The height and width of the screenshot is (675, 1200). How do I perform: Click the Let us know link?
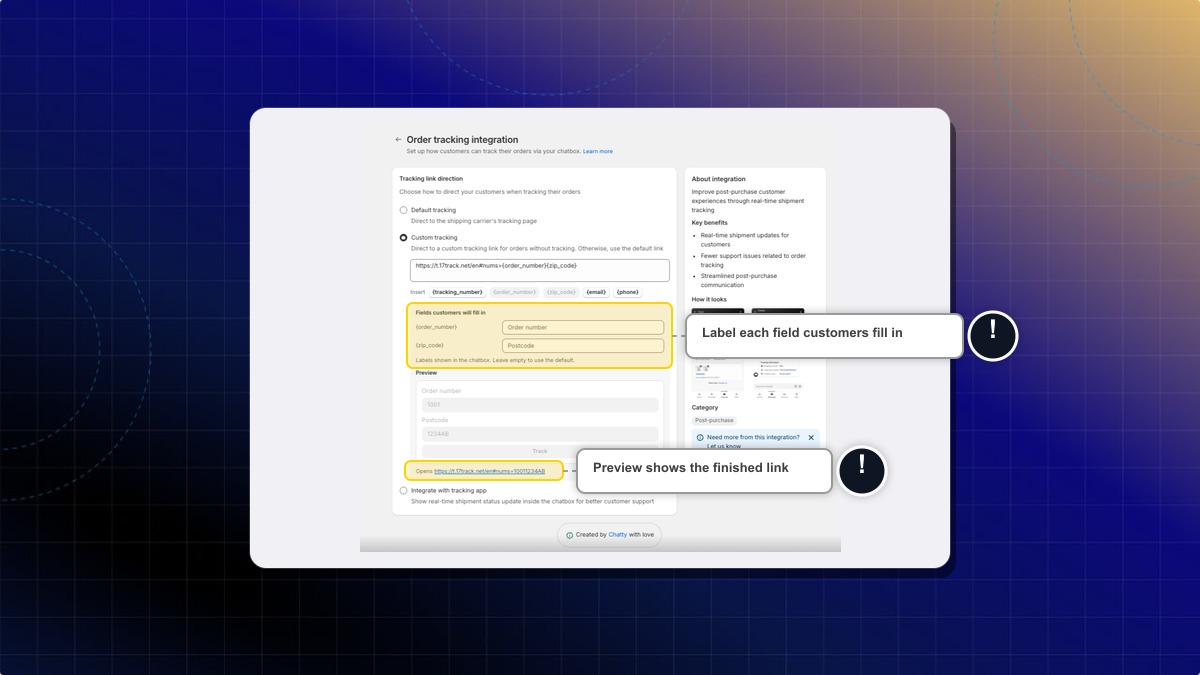click(724, 447)
